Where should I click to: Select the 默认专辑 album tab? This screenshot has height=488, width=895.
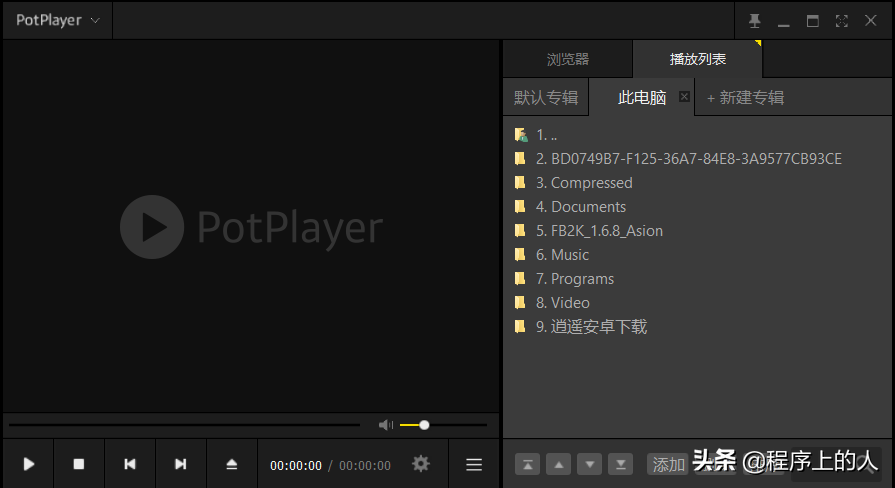pyautogui.click(x=546, y=98)
